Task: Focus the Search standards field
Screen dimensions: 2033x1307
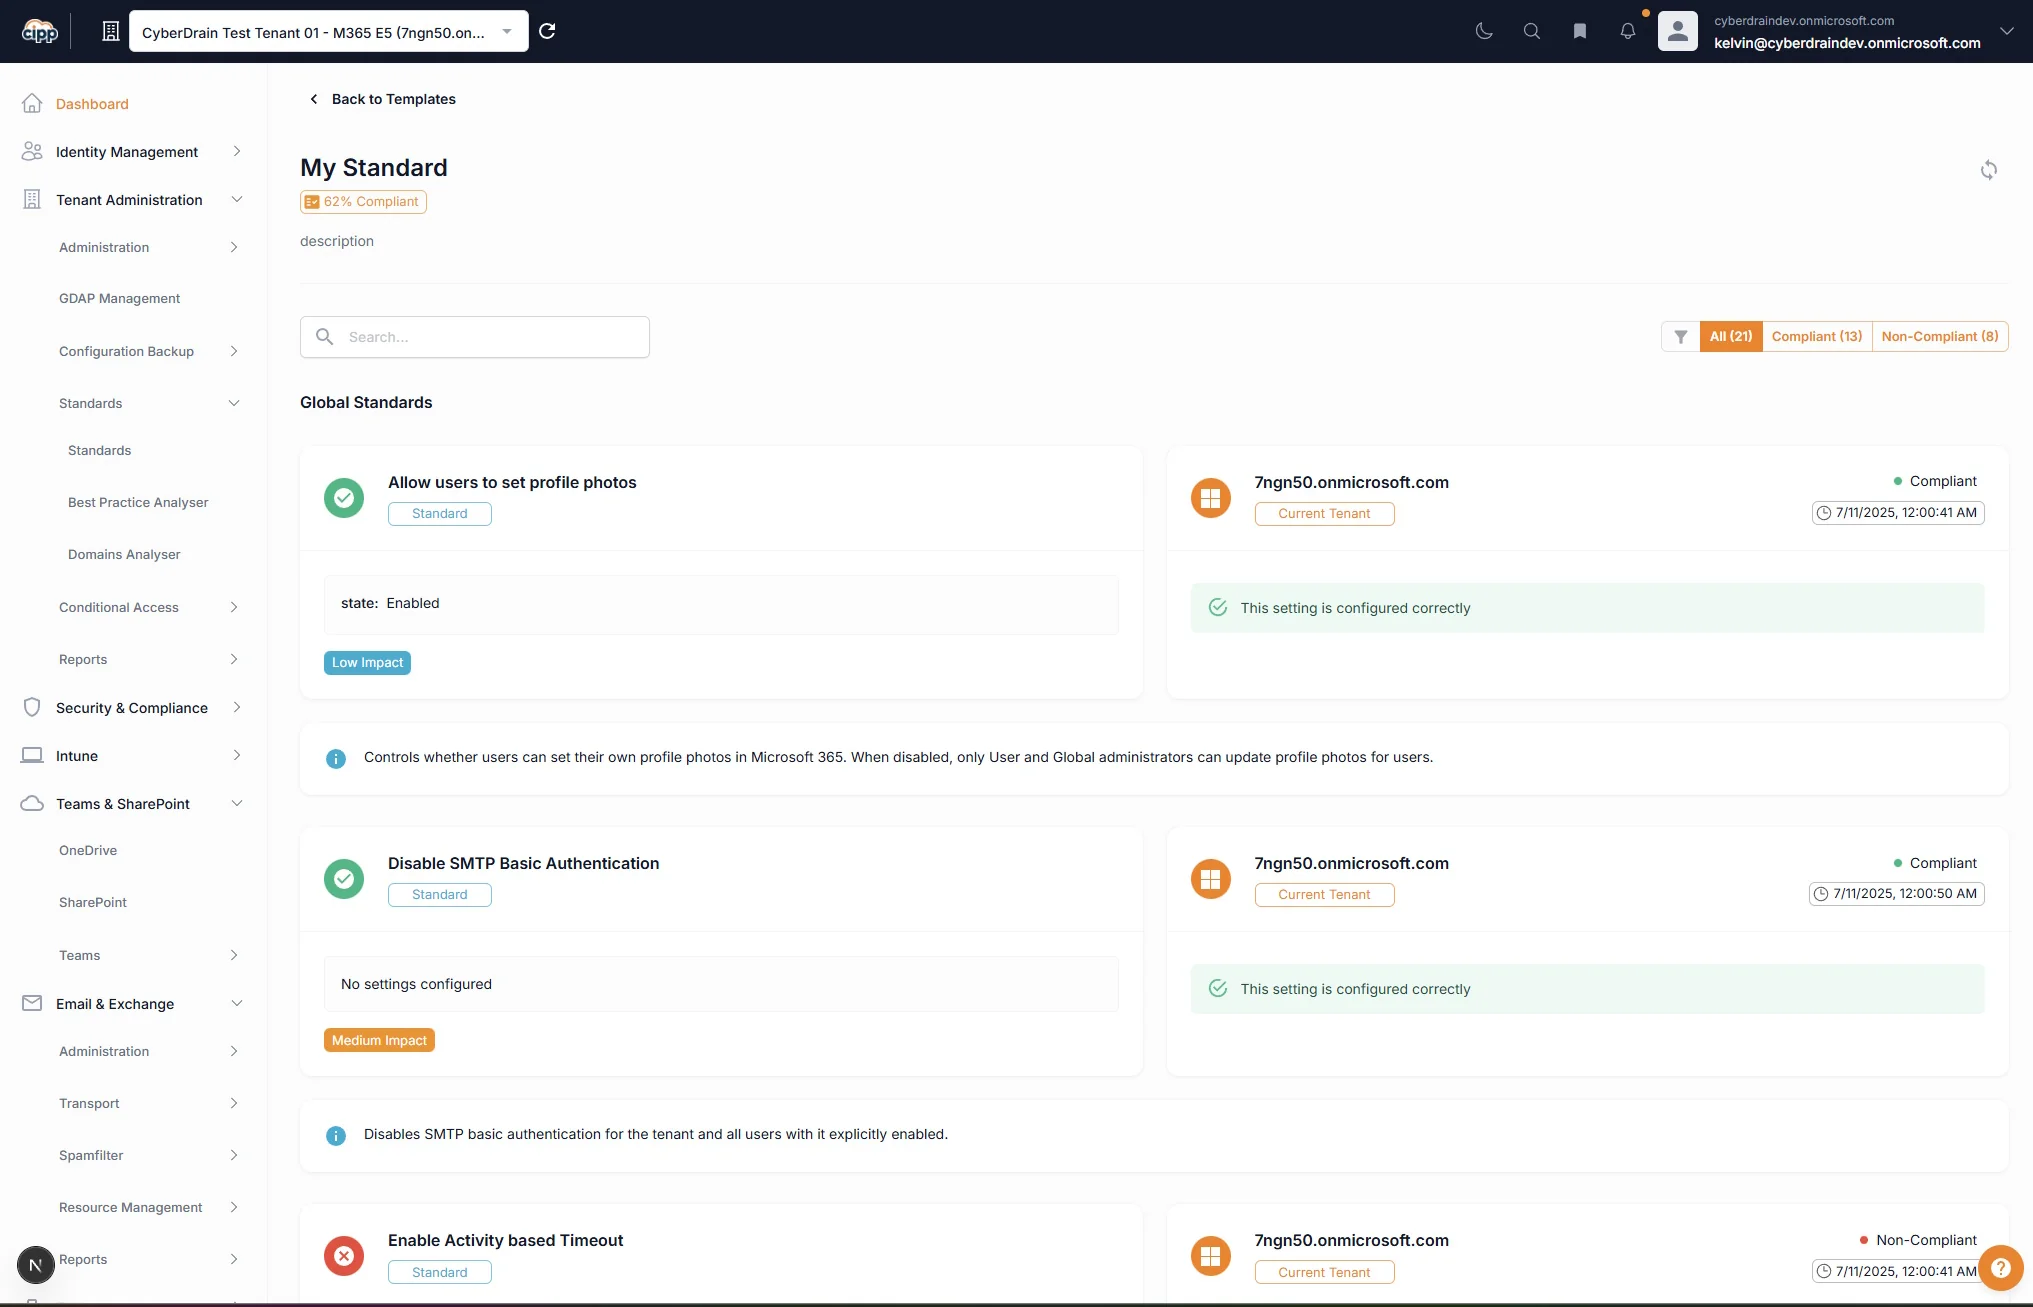Action: (x=475, y=337)
